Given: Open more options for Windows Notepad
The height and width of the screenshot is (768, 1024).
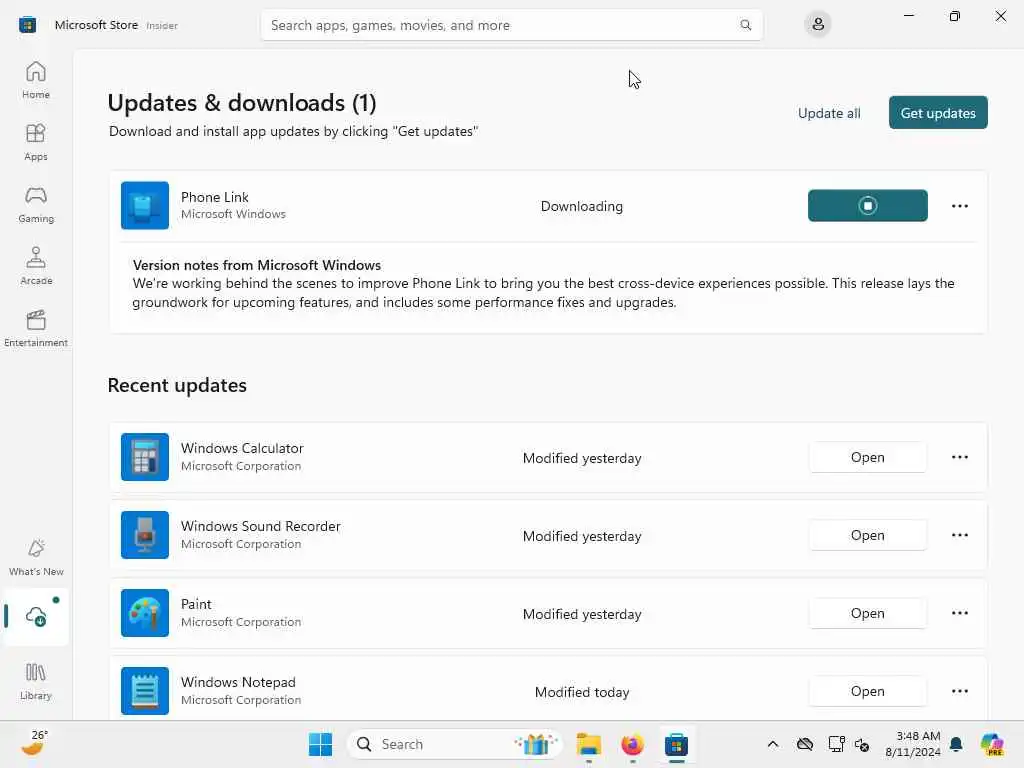Looking at the screenshot, I should tap(959, 691).
